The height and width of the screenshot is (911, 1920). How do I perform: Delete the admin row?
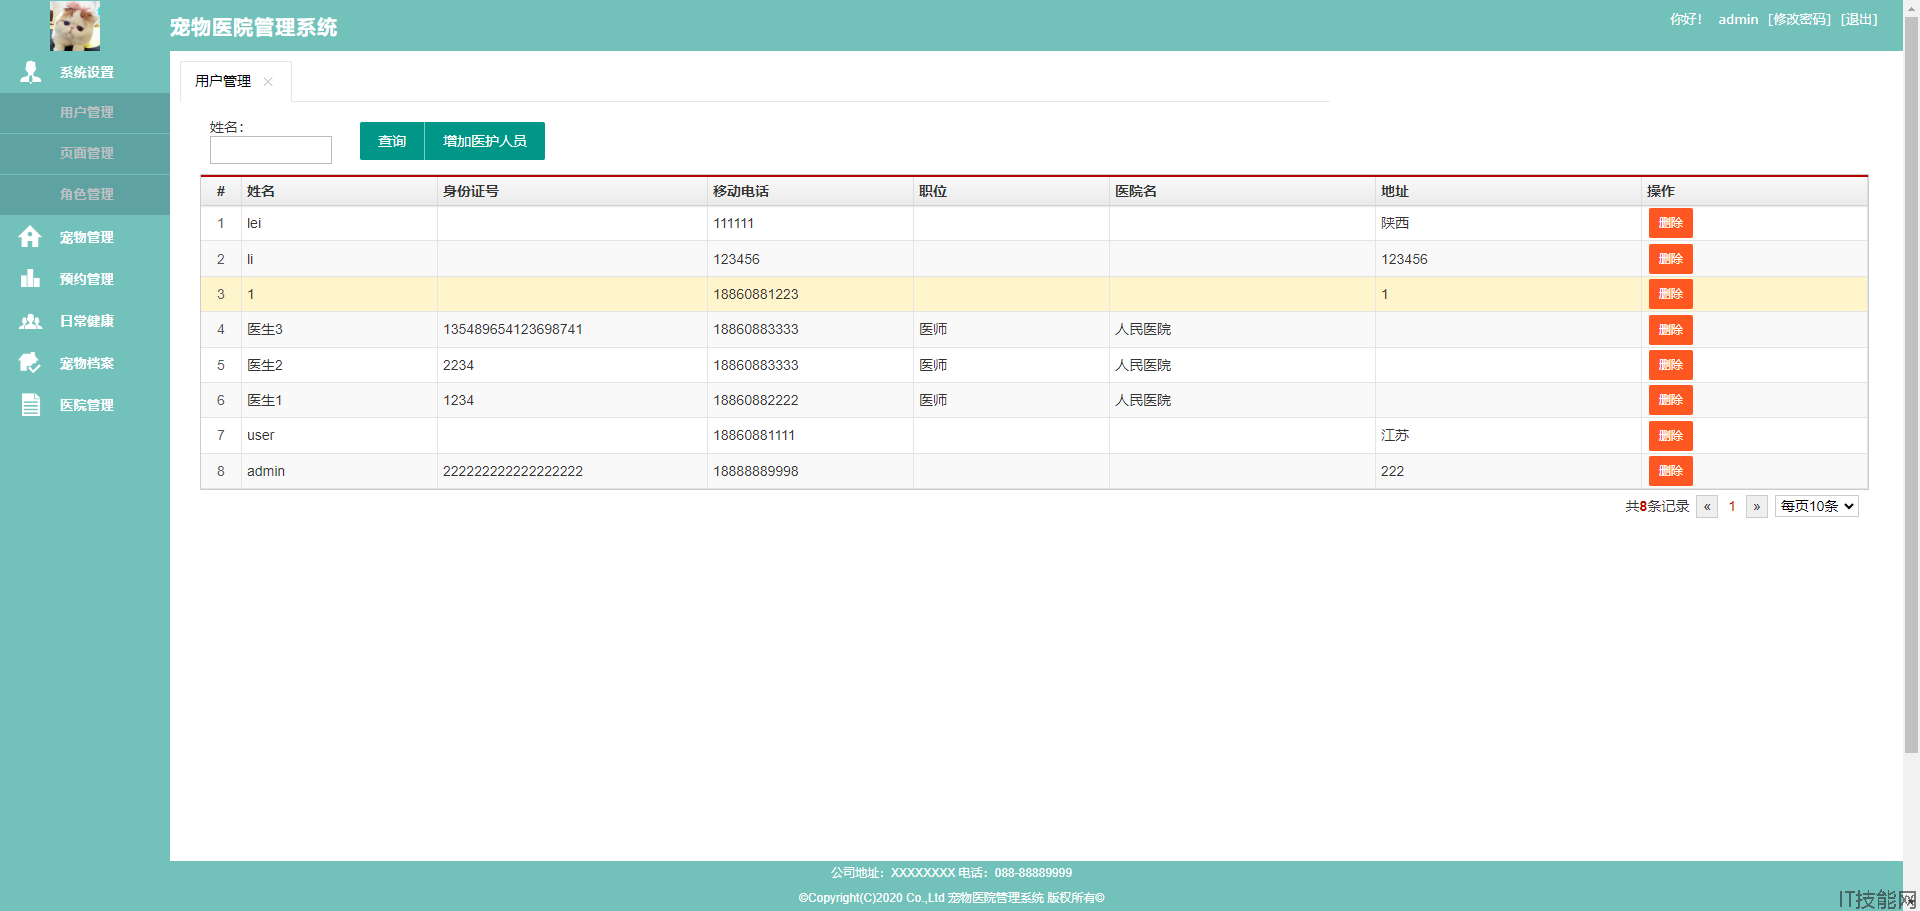coord(1670,471)
